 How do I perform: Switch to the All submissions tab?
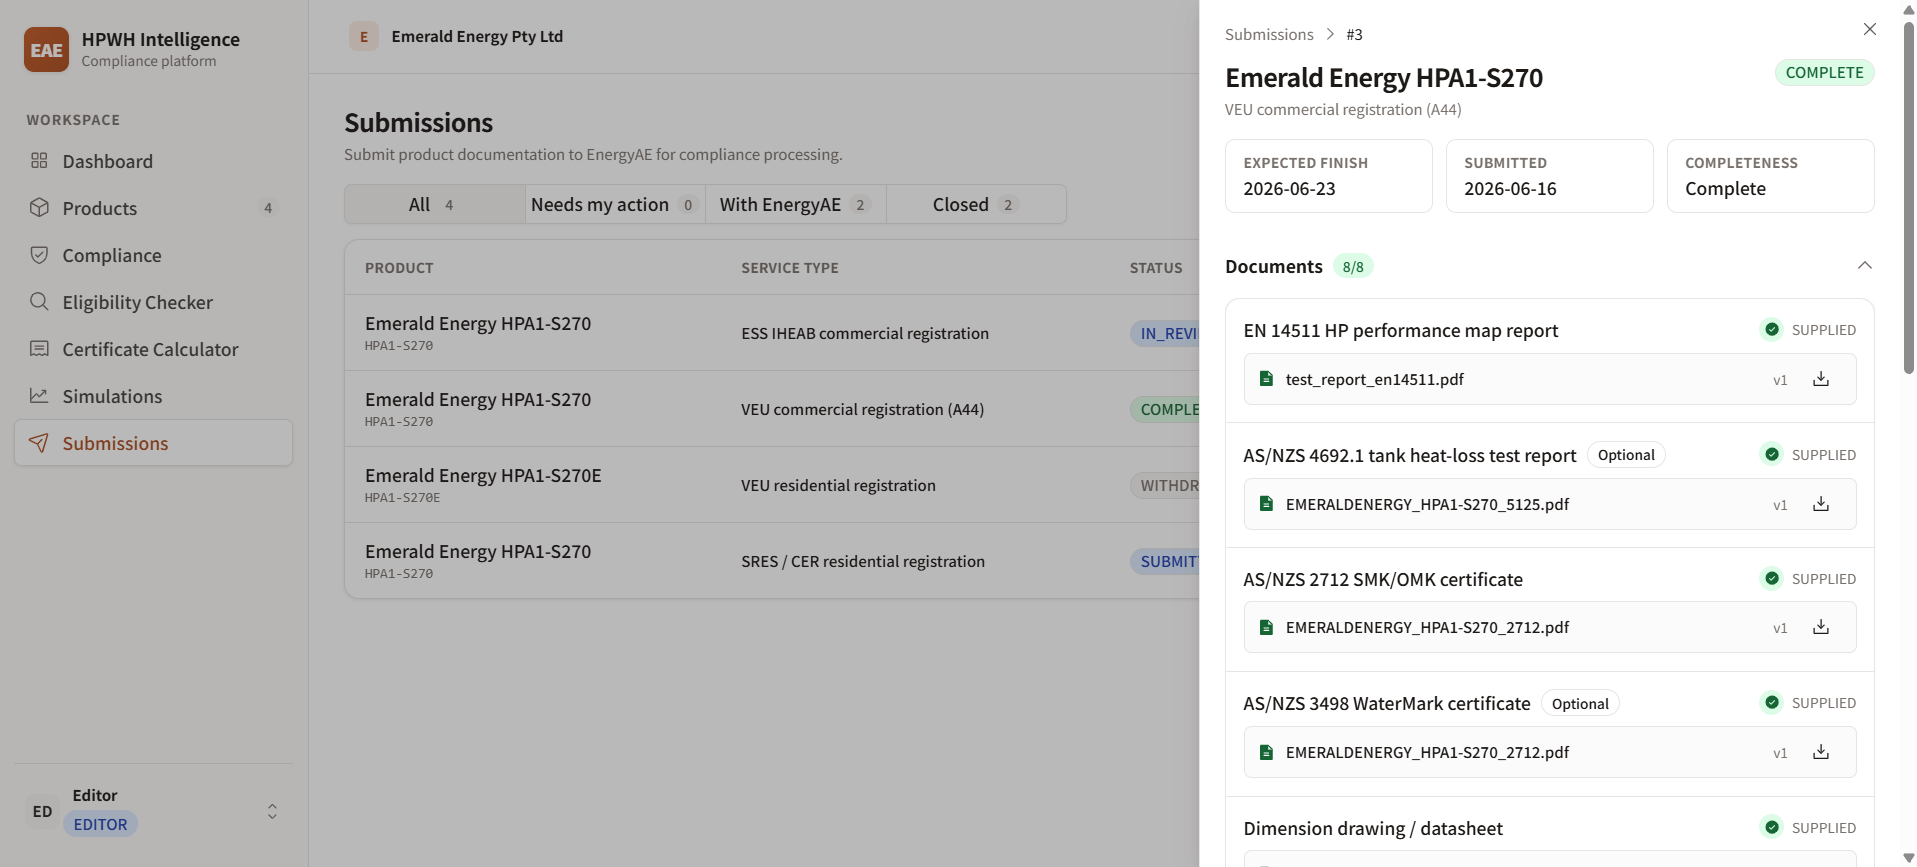point(435,204)
